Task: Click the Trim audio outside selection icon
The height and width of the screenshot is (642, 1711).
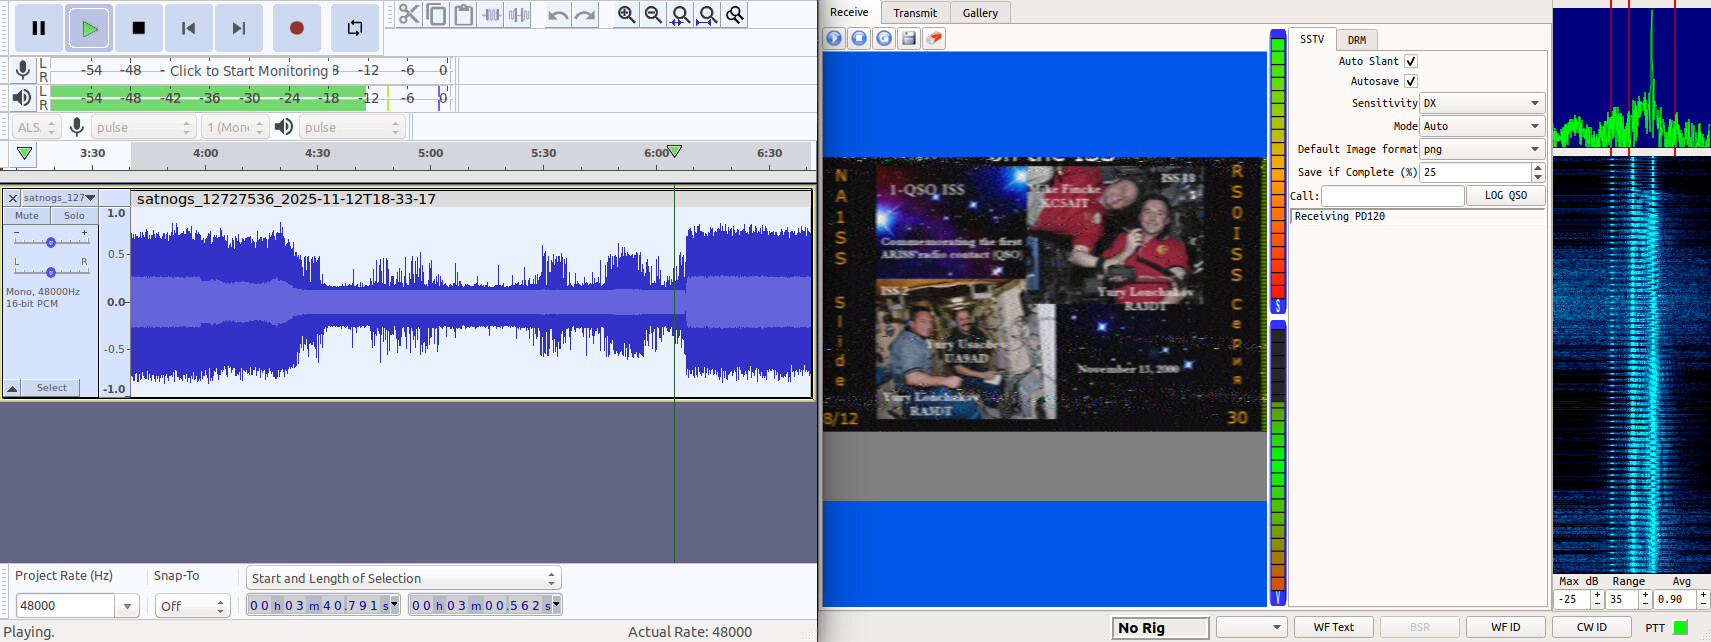Action: pos(492,14)
